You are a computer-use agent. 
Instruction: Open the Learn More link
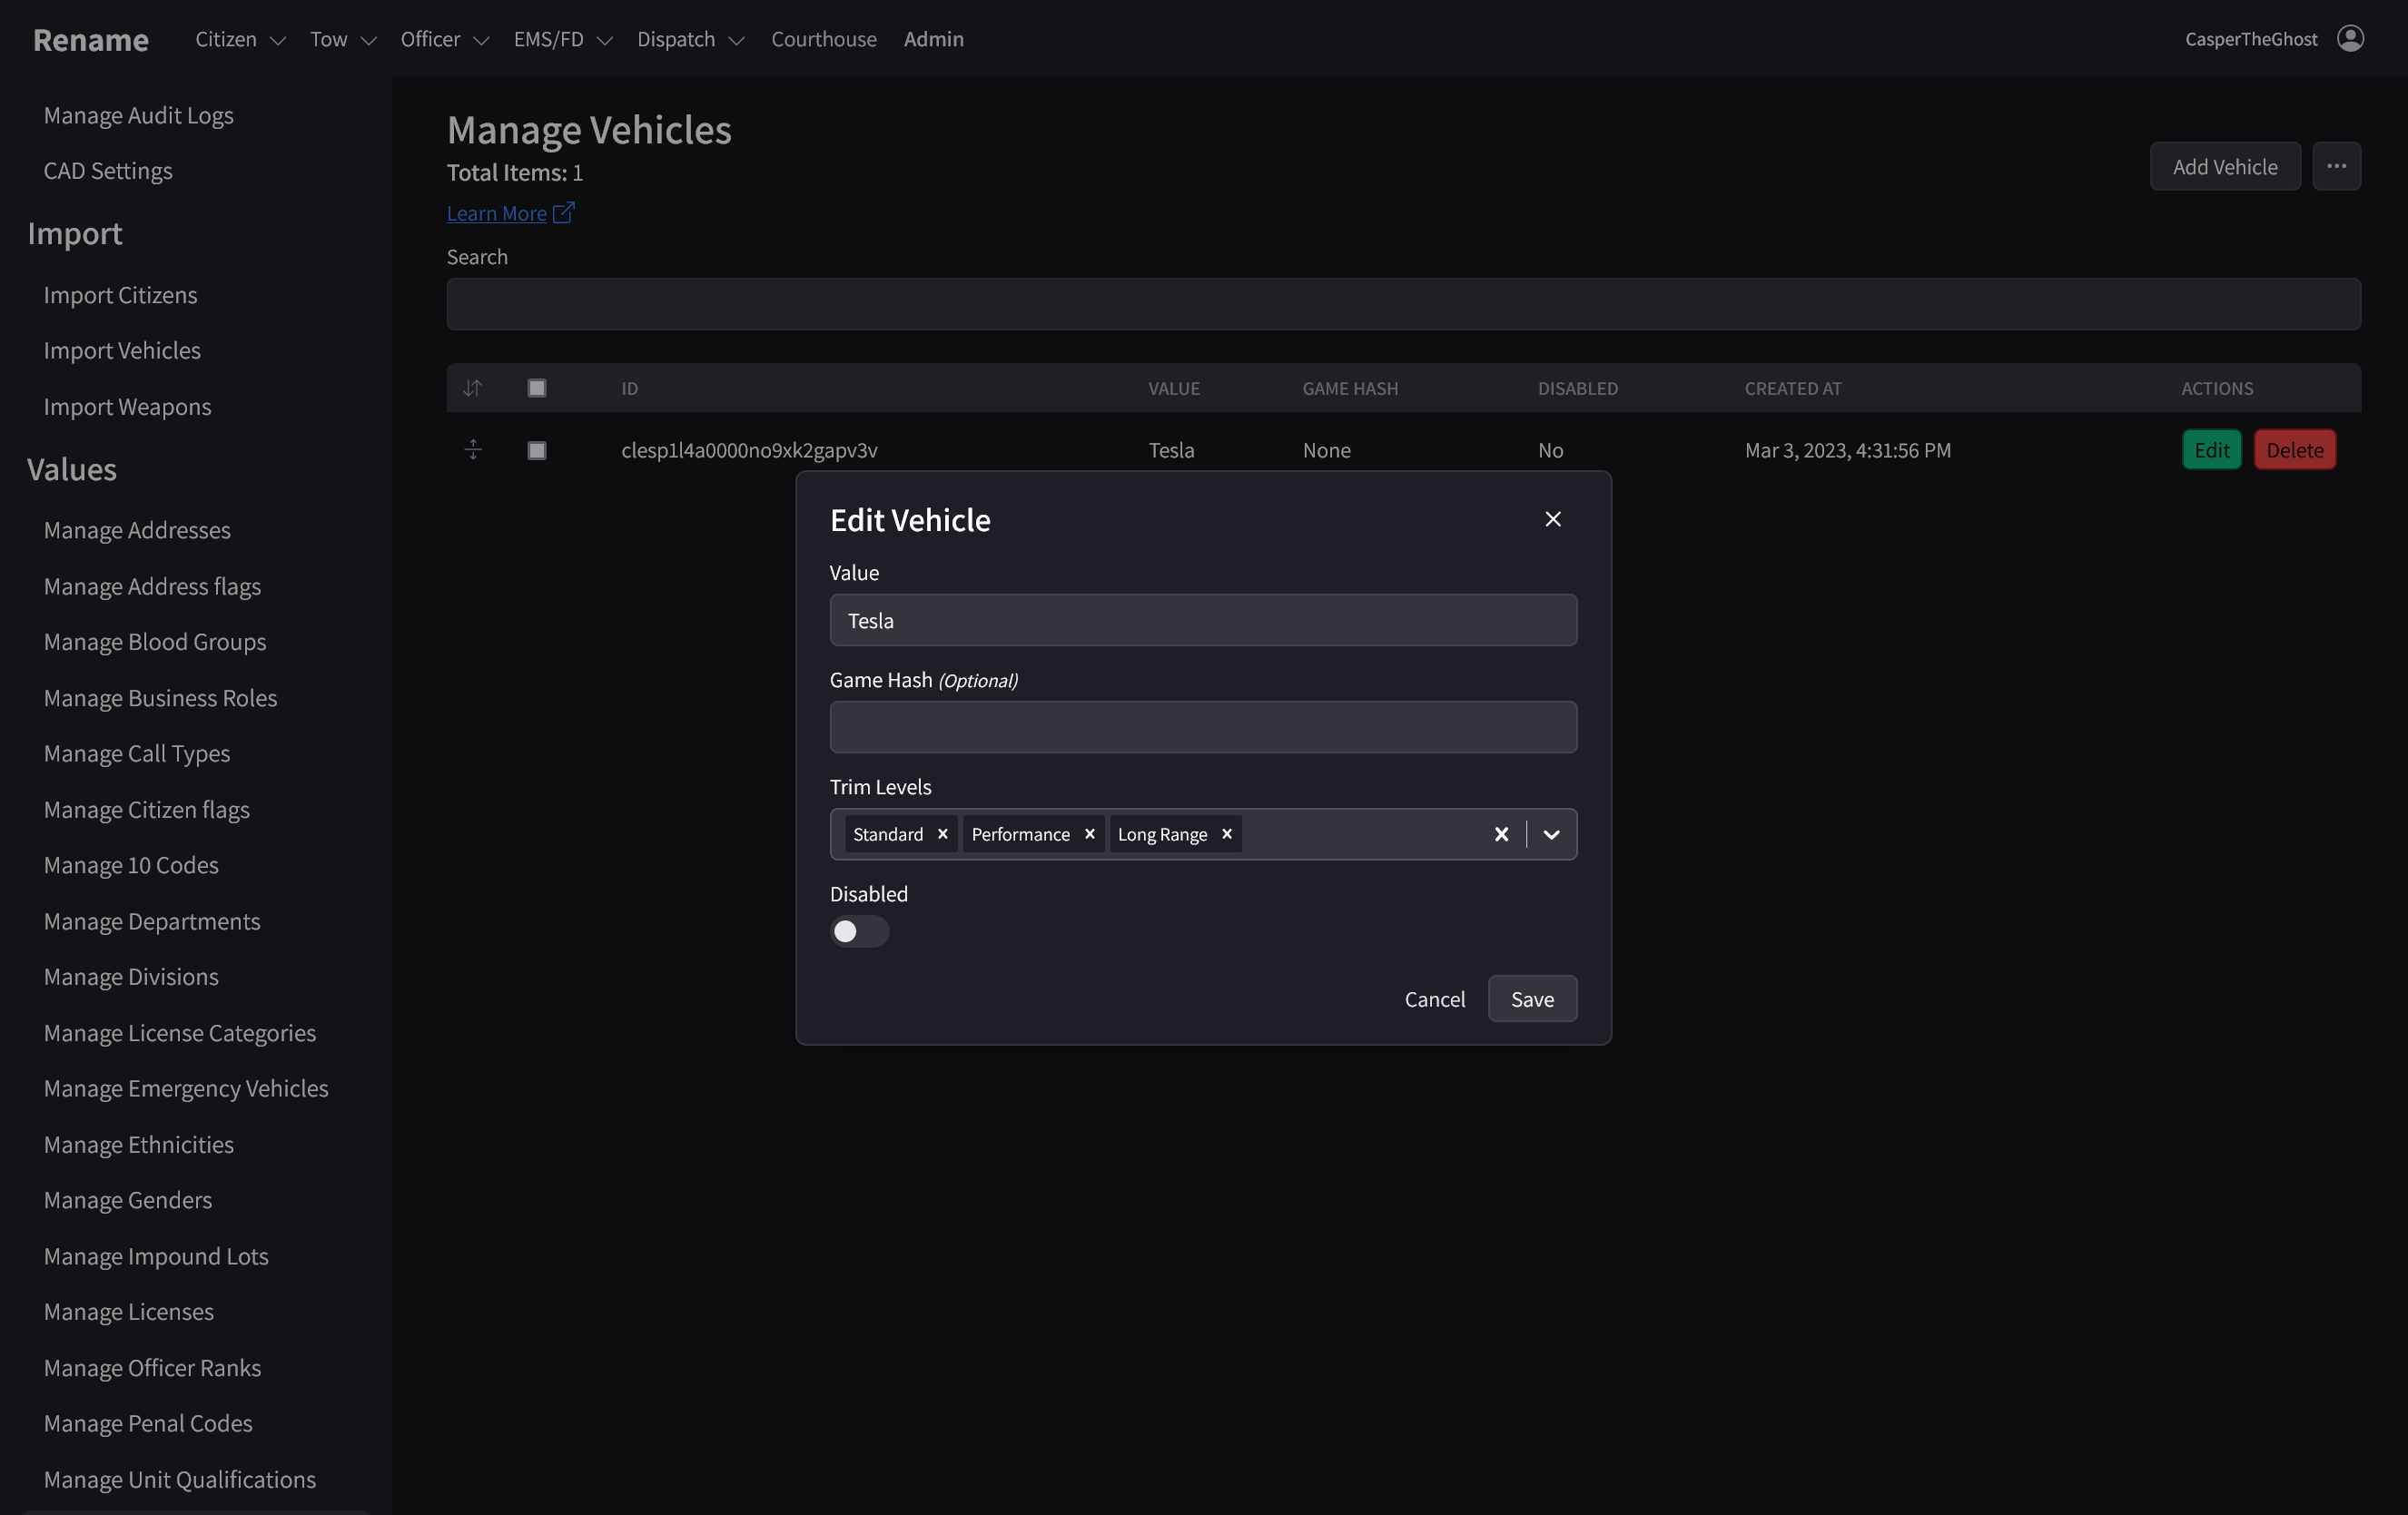click(498, 213)
